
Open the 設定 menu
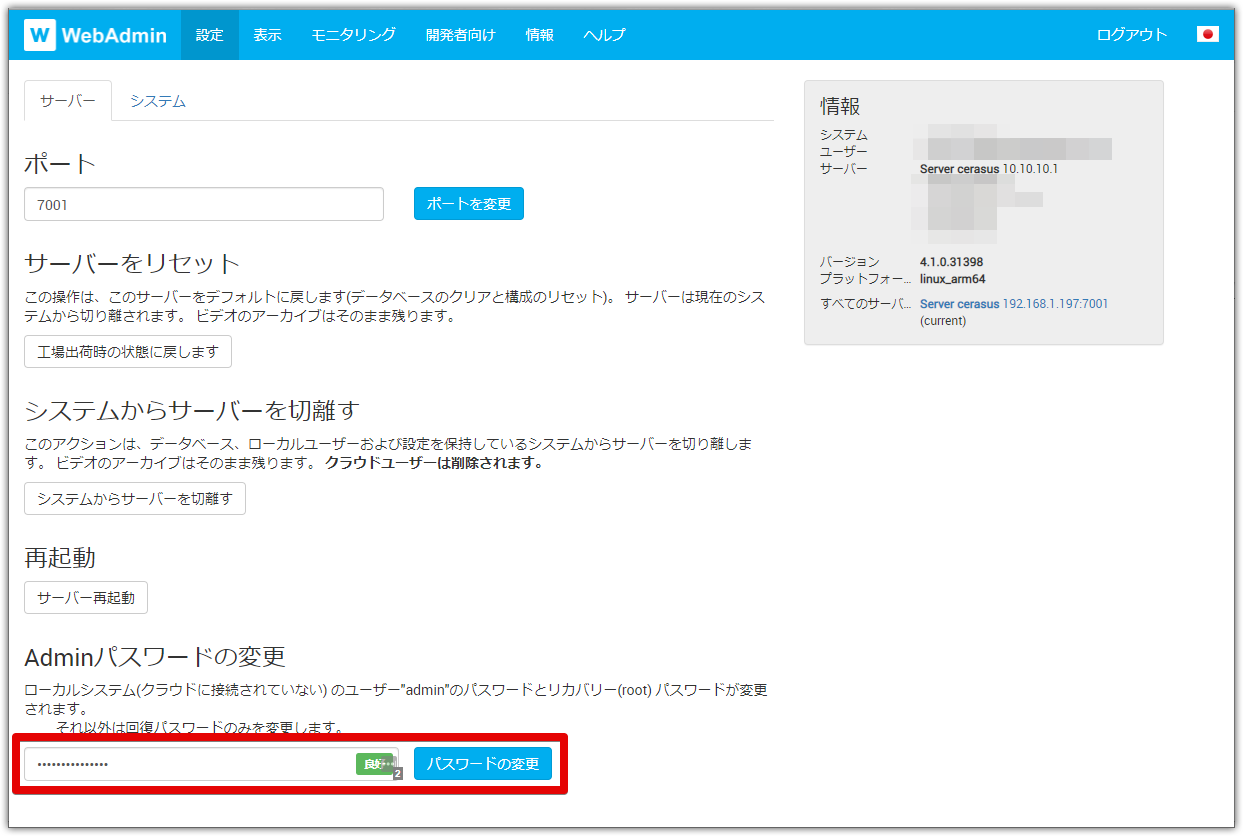pos(210,35)
